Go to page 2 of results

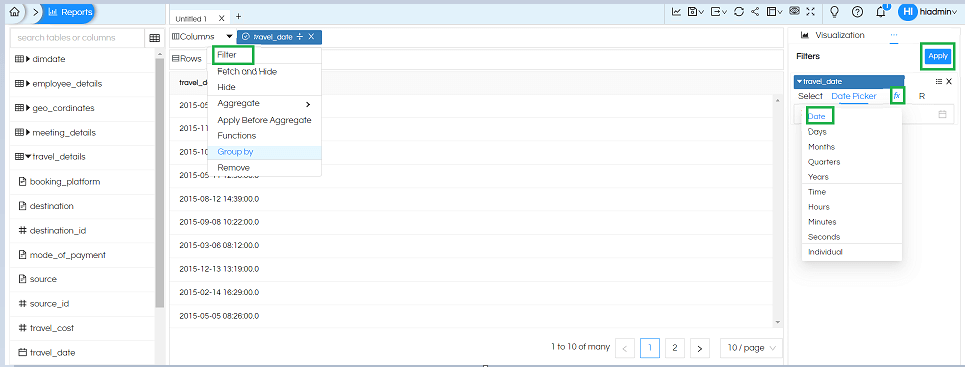click(675, 348)
